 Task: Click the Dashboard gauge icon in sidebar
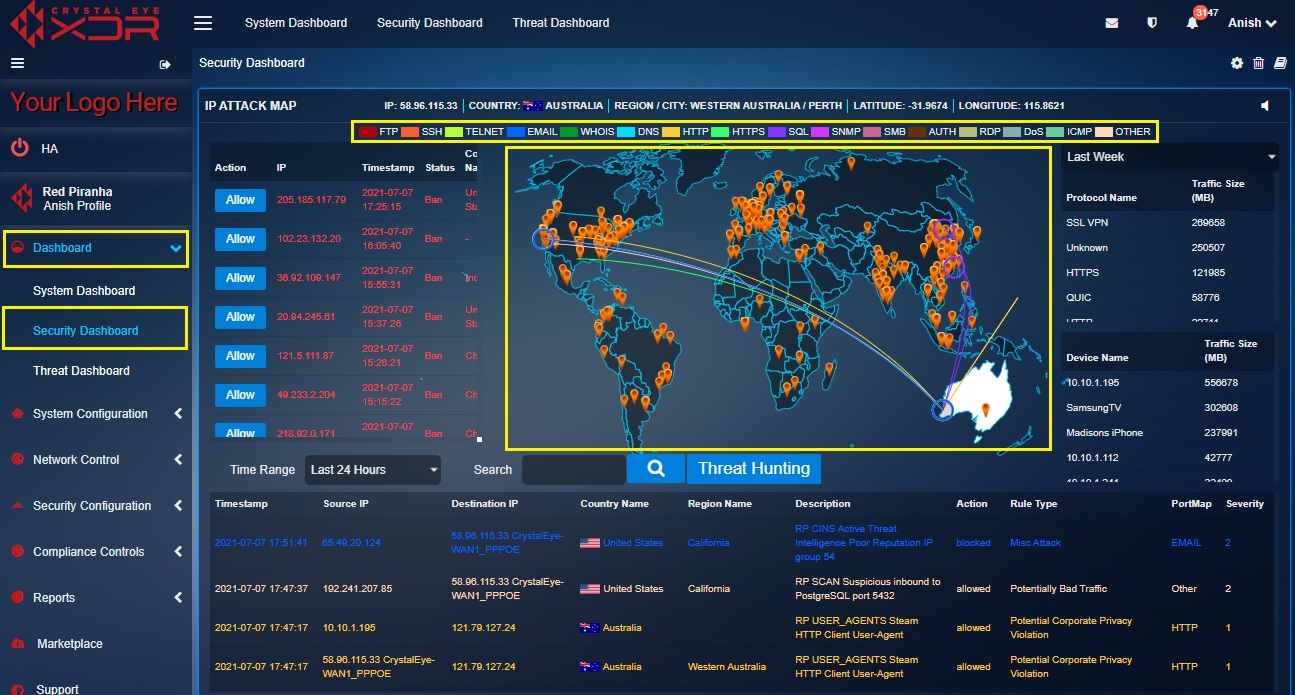(15, 248)
